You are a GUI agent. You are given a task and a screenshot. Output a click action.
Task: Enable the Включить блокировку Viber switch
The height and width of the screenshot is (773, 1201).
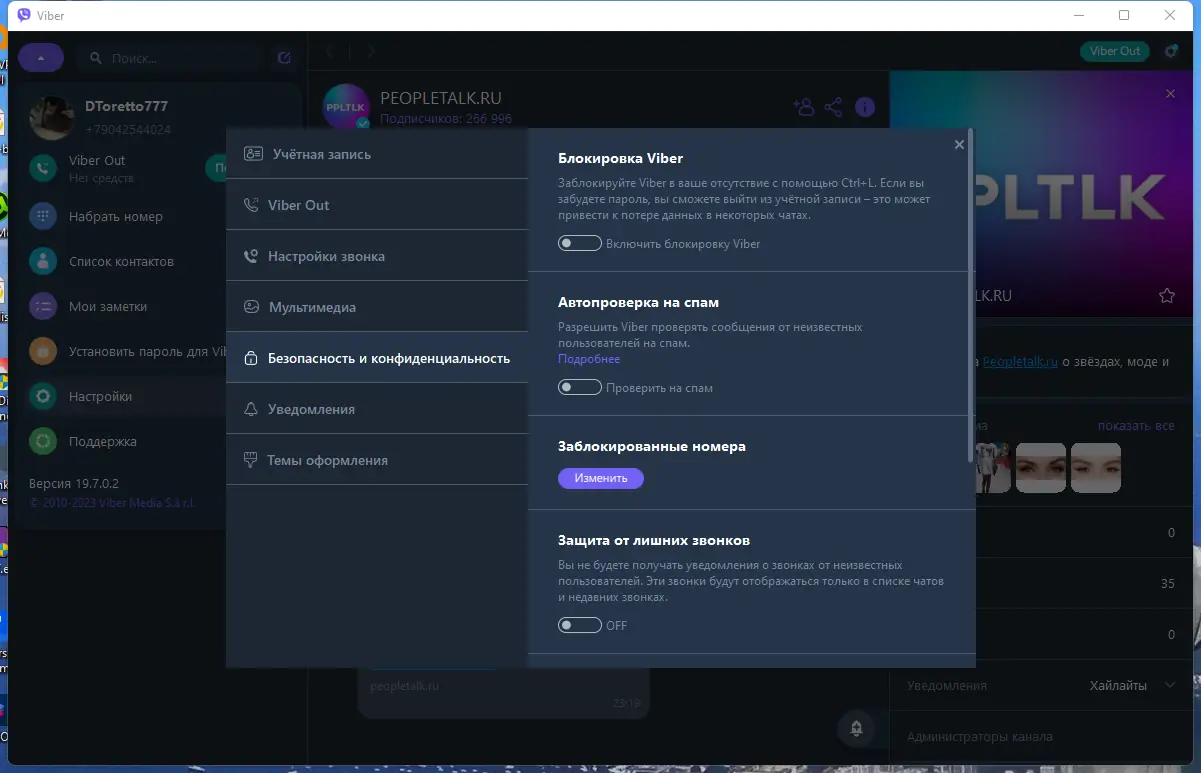pos(579,243)
